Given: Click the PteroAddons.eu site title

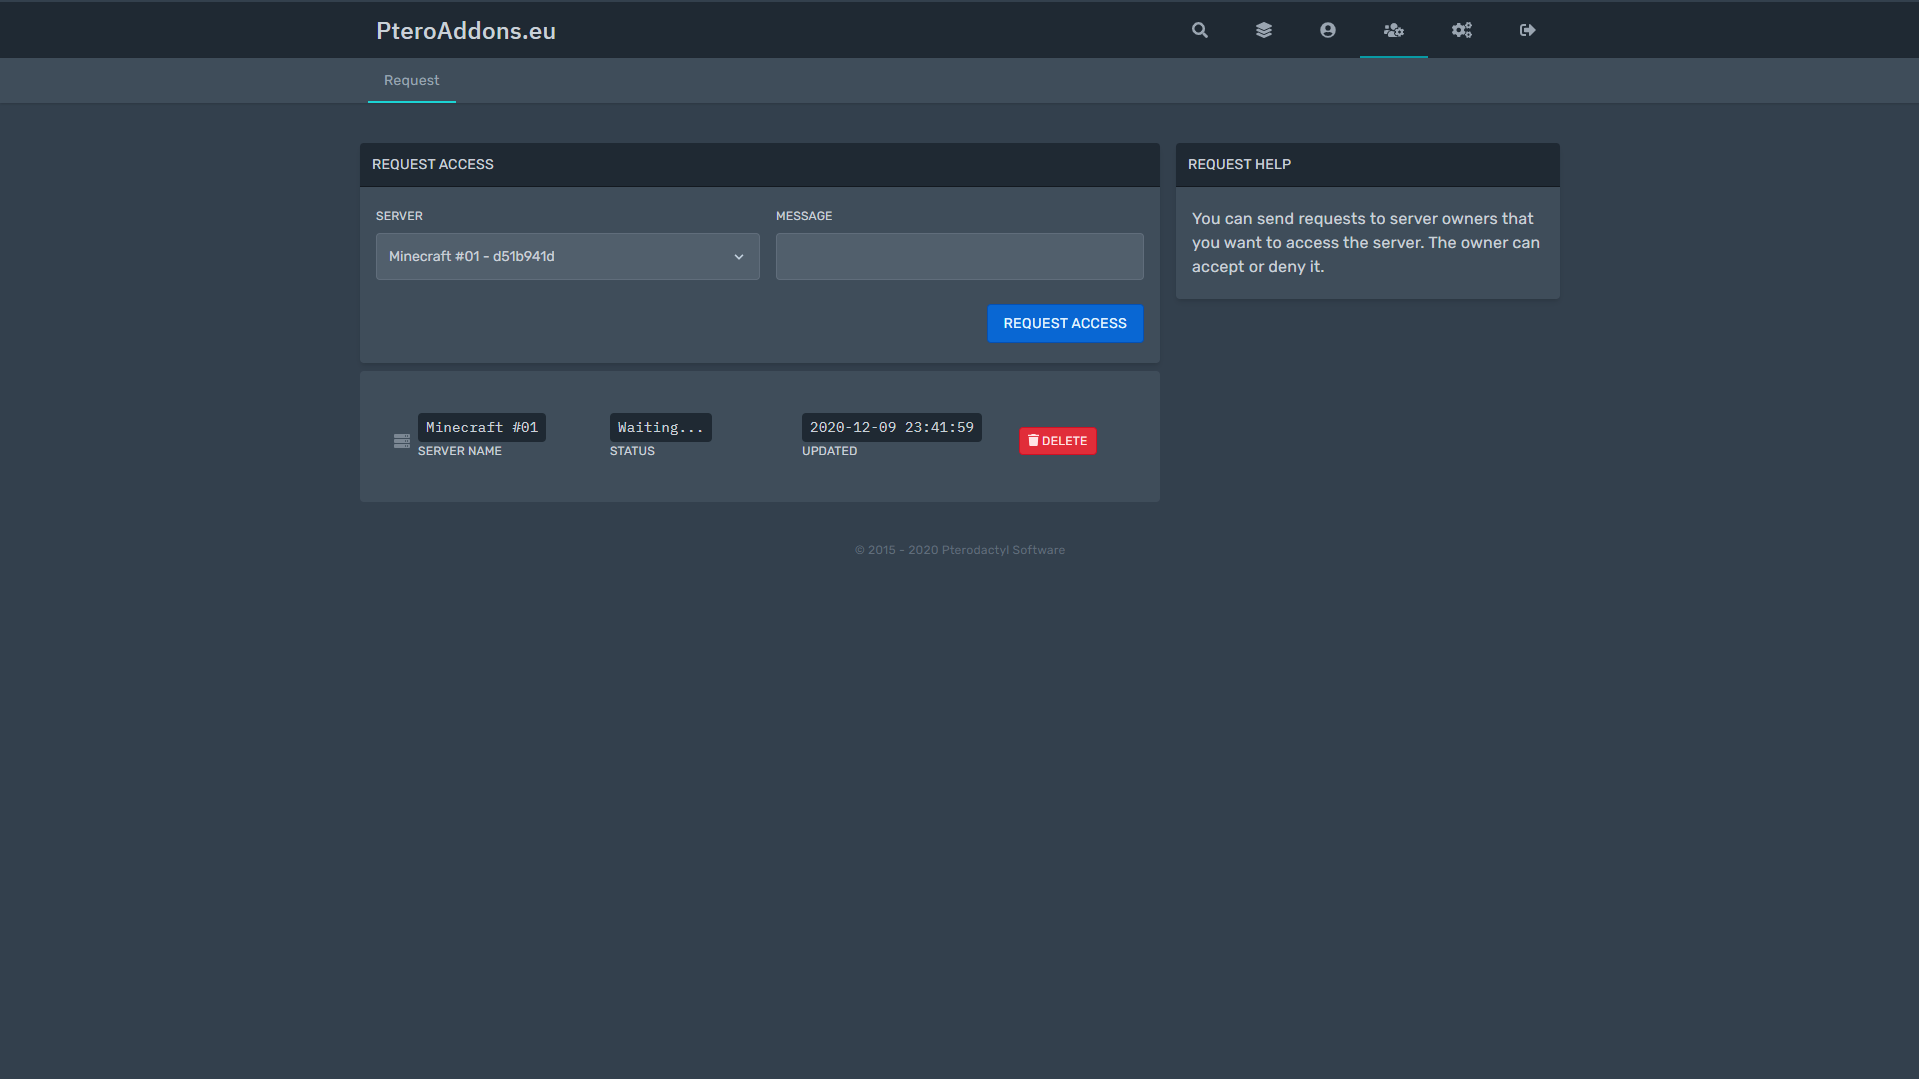Looking at the screenshot, I should (x=466, y=31).
